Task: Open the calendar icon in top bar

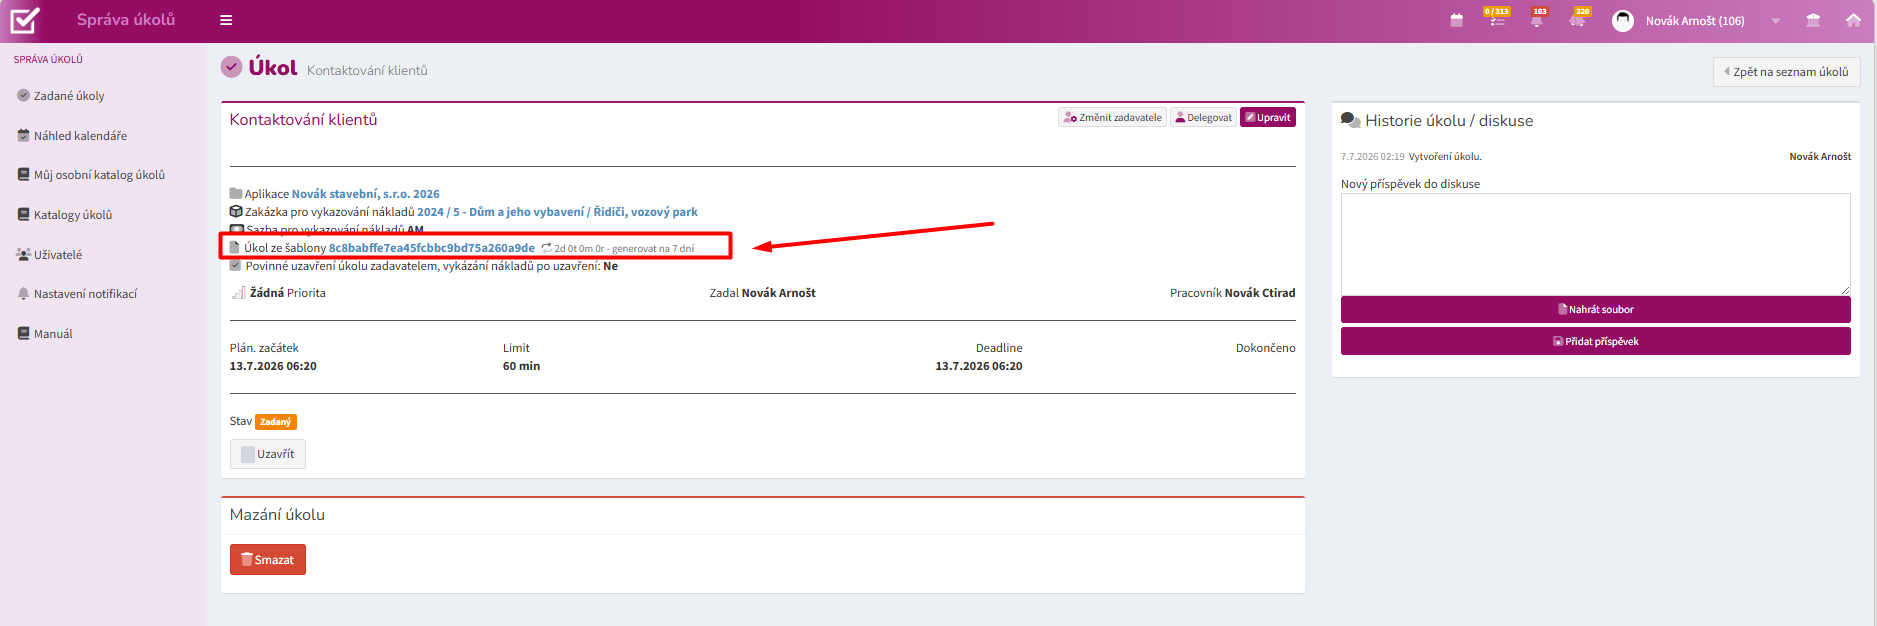Action: click(1456, 20)
